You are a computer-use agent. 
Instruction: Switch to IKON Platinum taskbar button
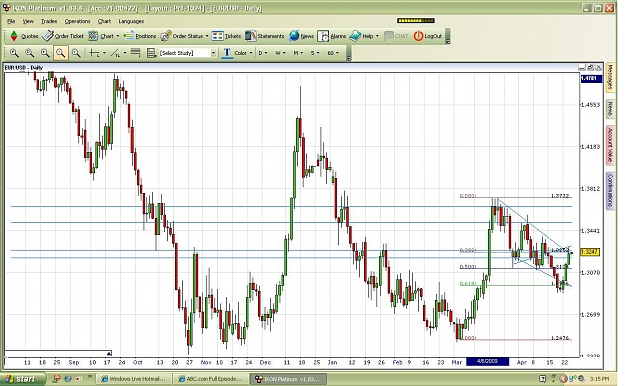(x=289, y=379)
